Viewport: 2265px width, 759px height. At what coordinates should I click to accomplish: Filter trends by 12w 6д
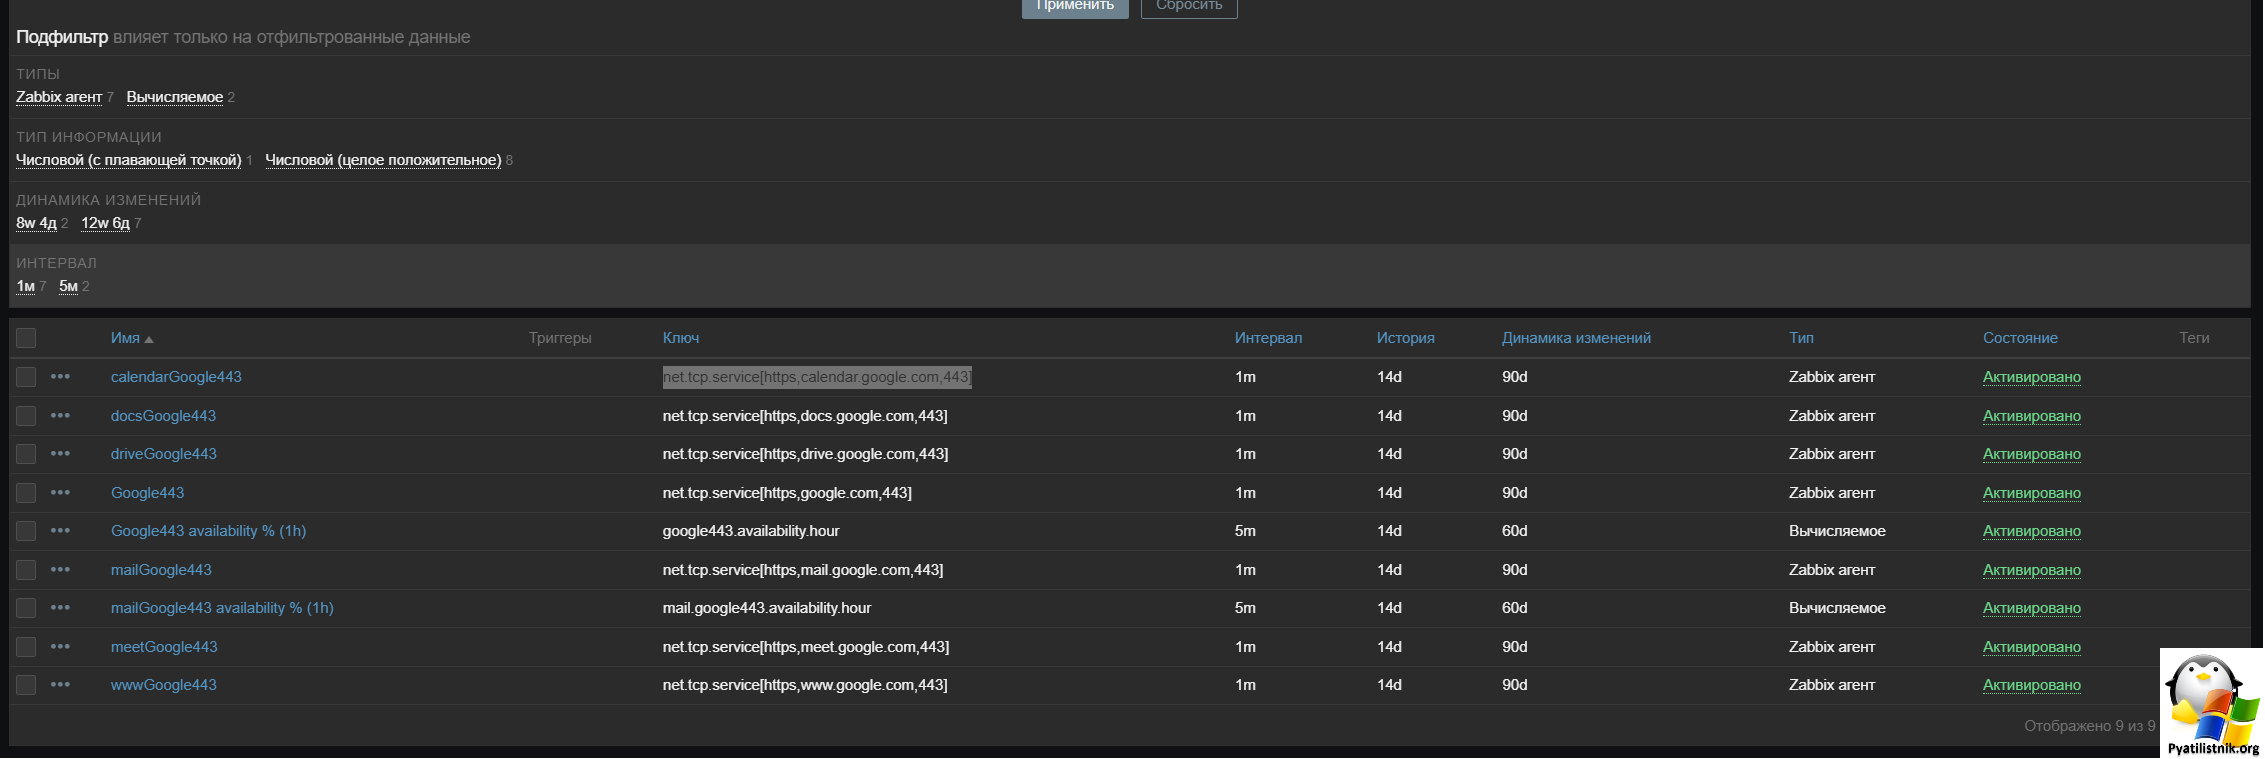coord(105,223)
